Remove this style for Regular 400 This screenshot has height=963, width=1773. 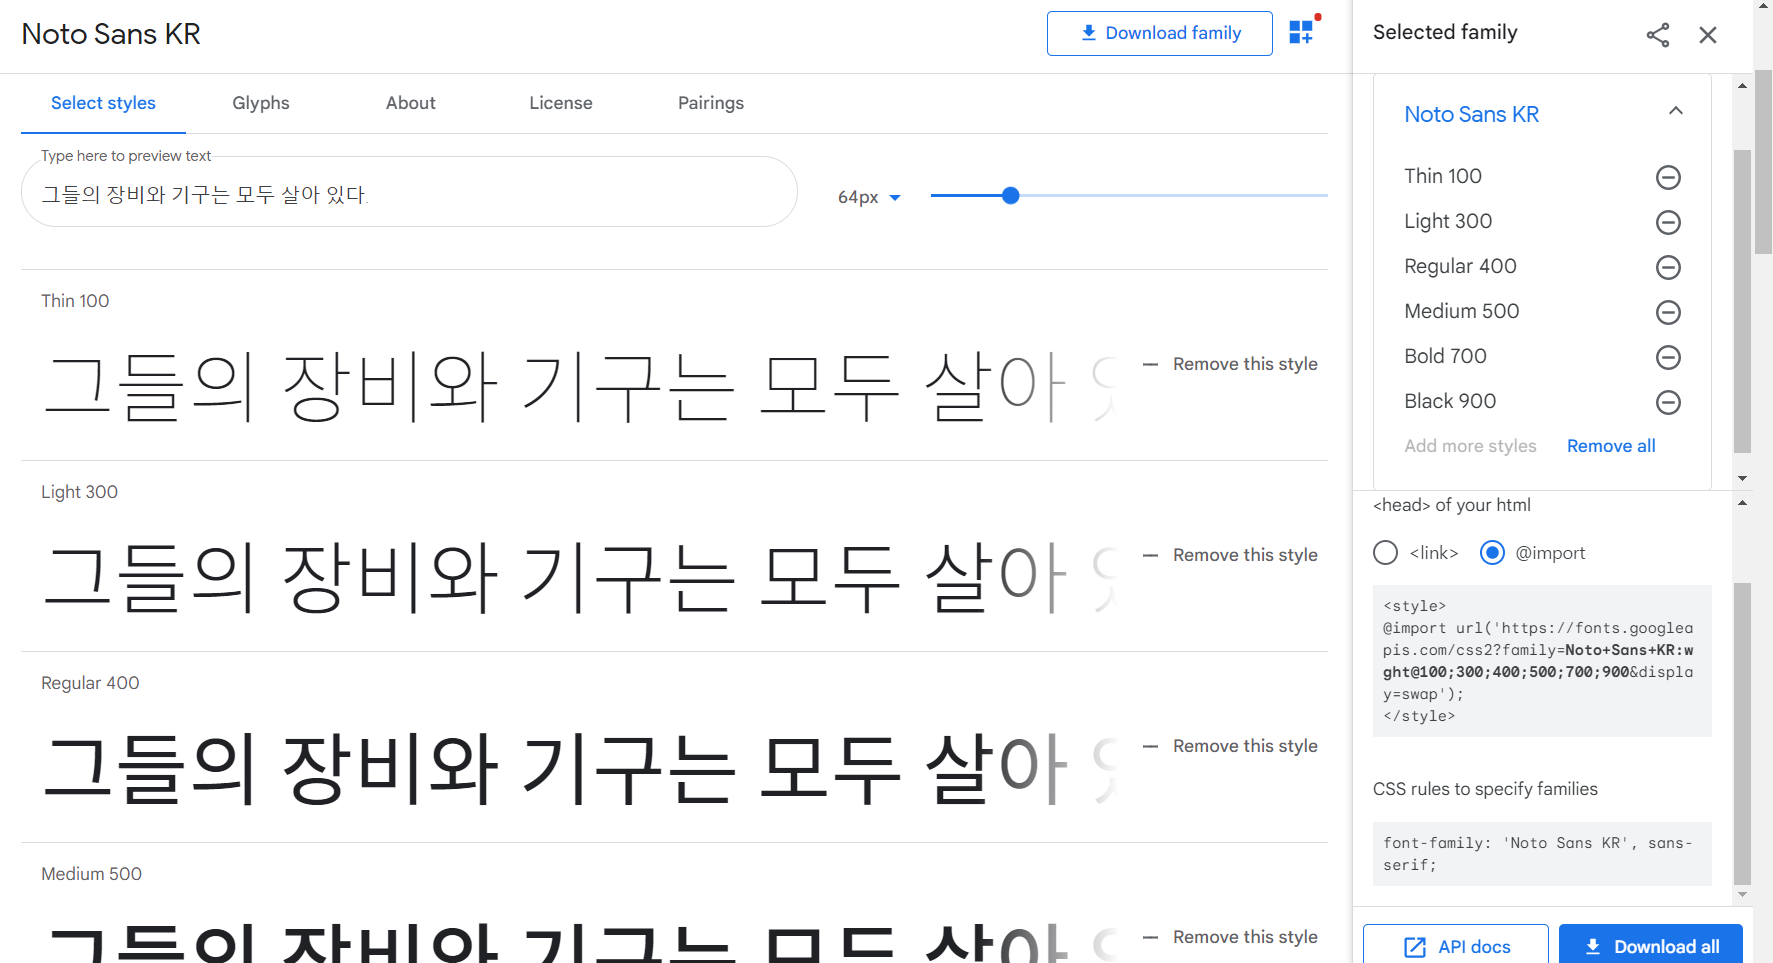click(x=1230, y=746)
